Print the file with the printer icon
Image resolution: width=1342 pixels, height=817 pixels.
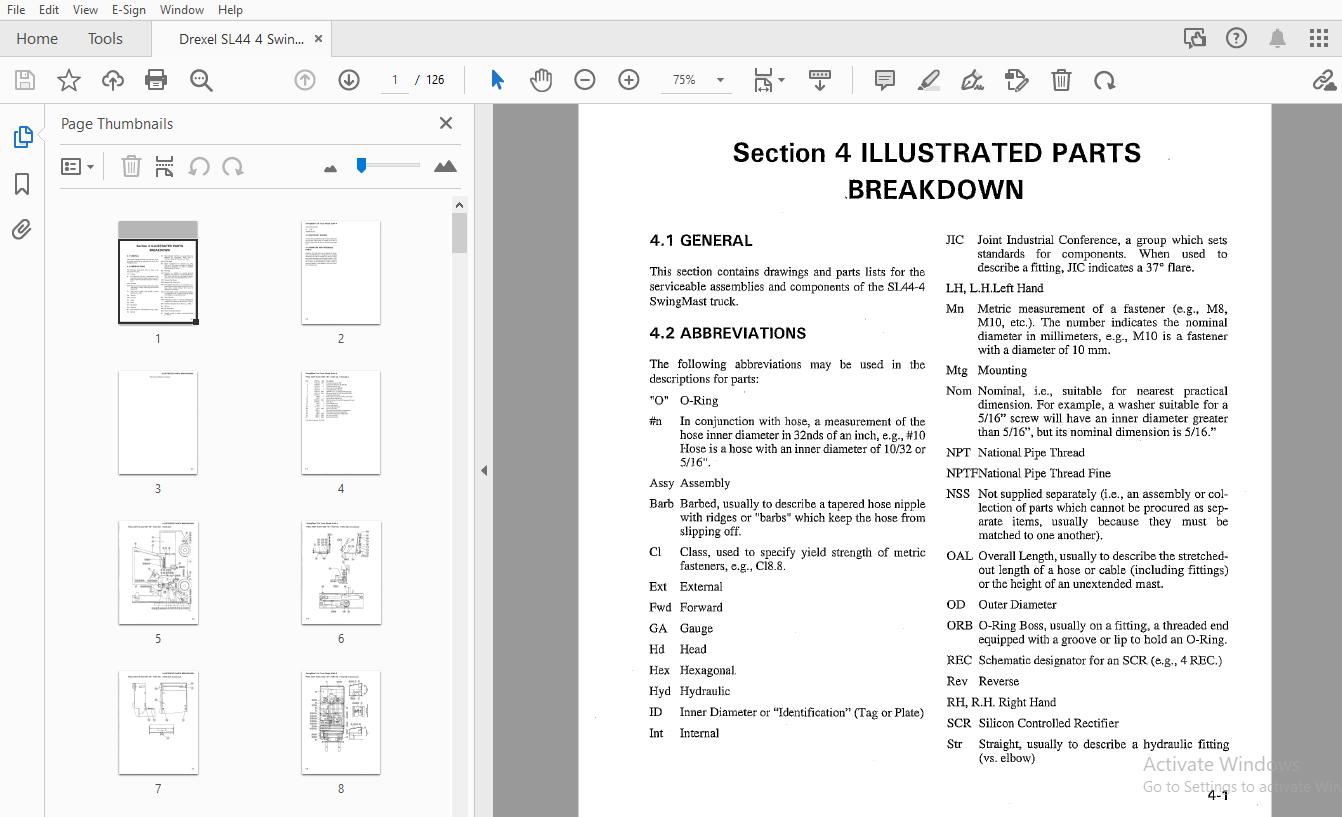coord(156,80)
